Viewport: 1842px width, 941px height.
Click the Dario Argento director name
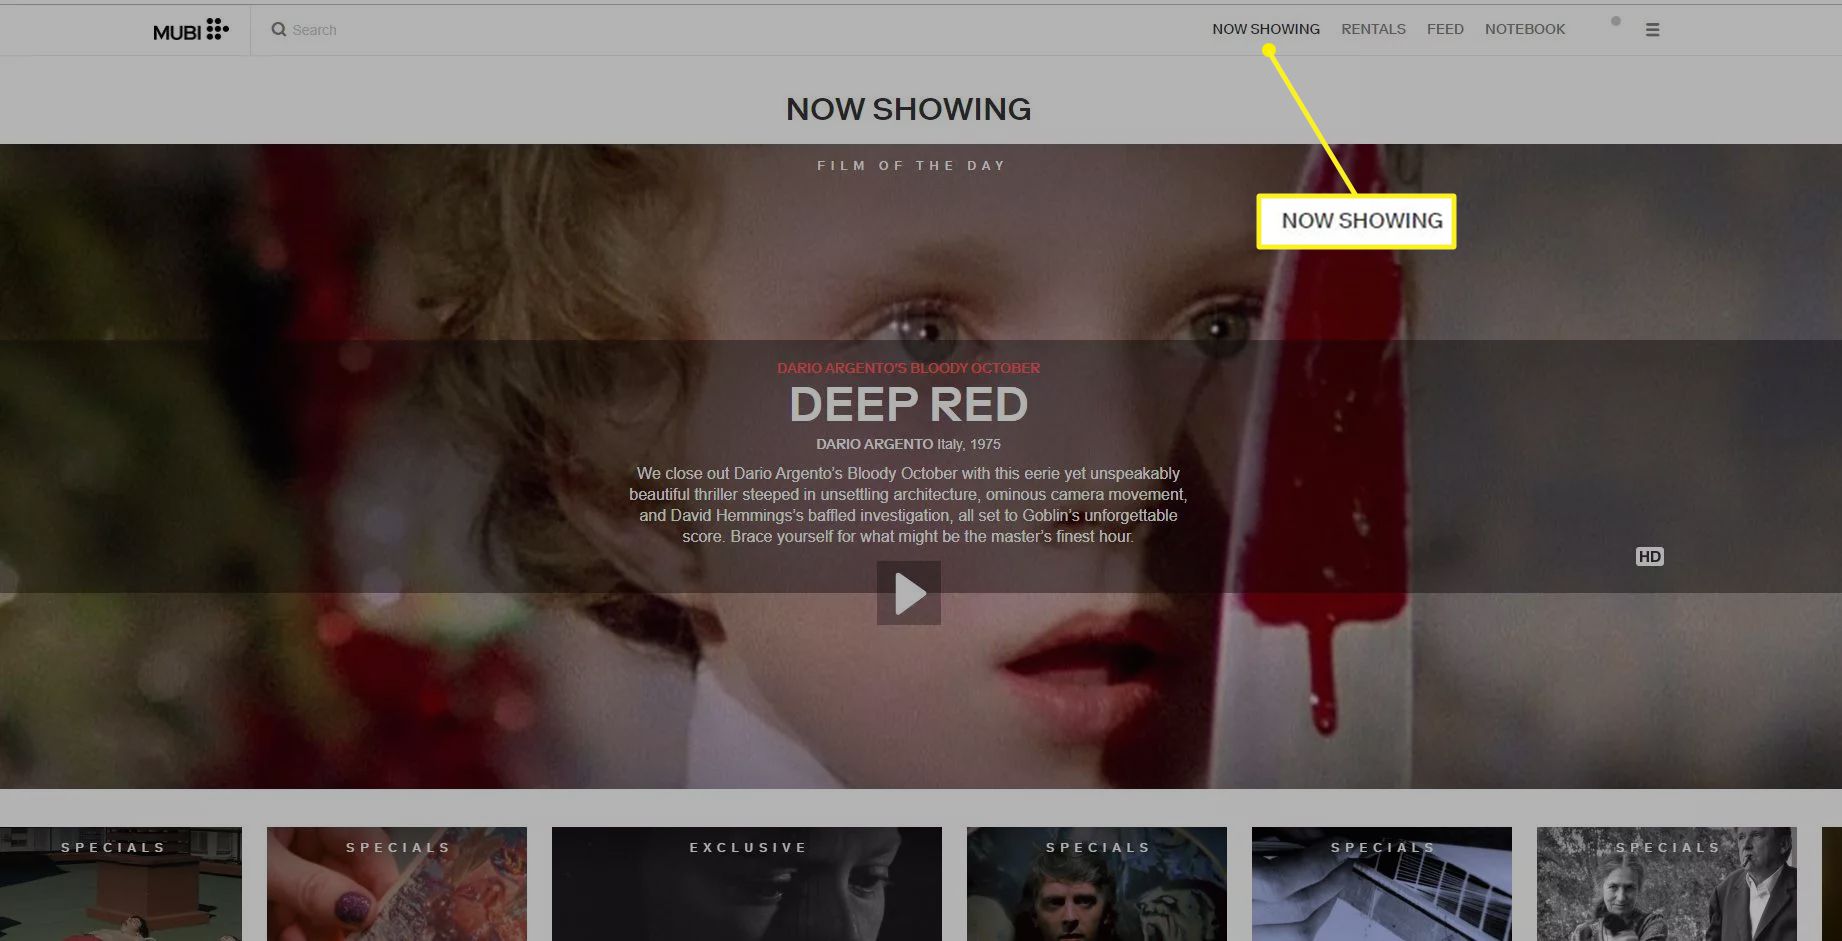[x=874, y=444]
